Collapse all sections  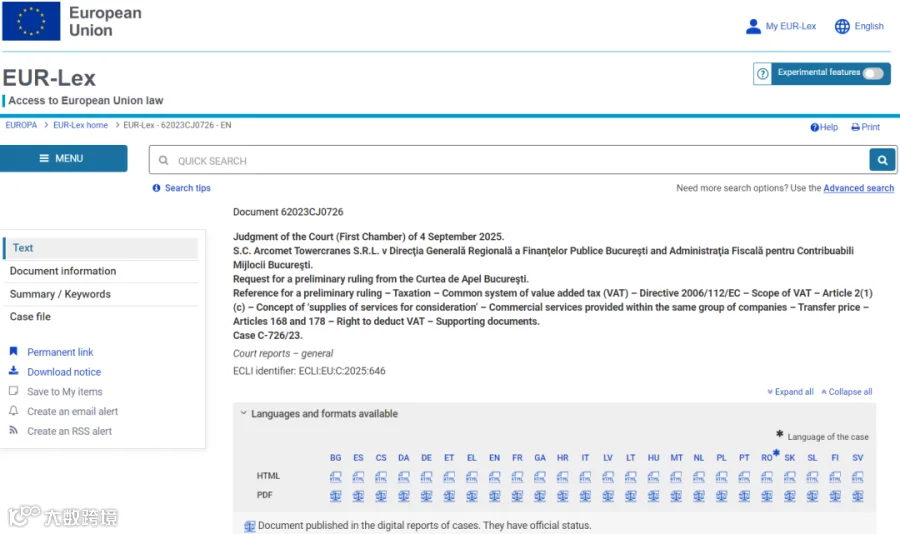847,392
